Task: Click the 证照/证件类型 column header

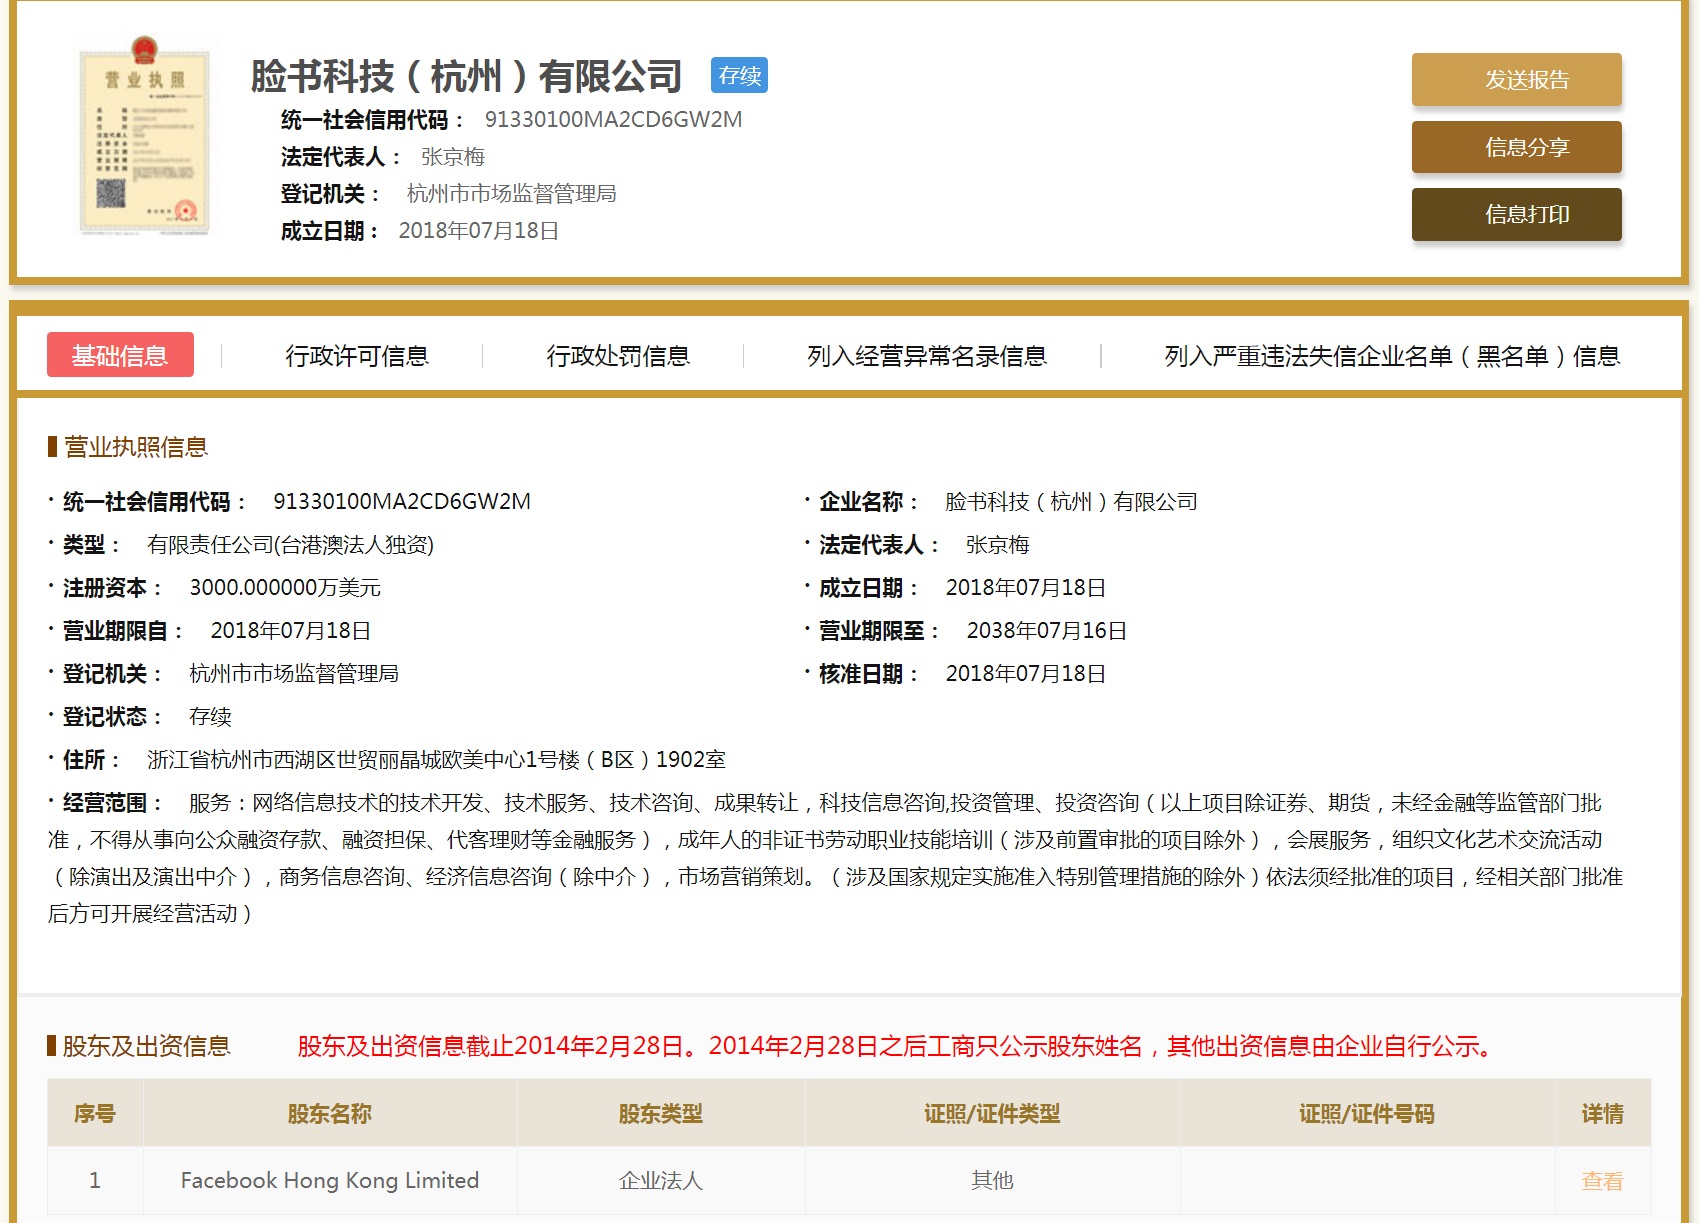Action: tap(992, 1114)
